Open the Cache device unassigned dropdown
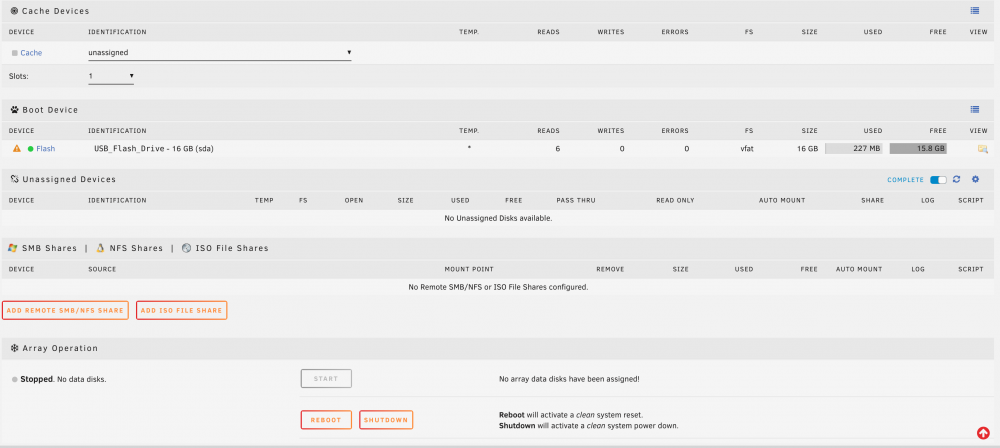The image size is (1000, 448). [x=219, y=53]
